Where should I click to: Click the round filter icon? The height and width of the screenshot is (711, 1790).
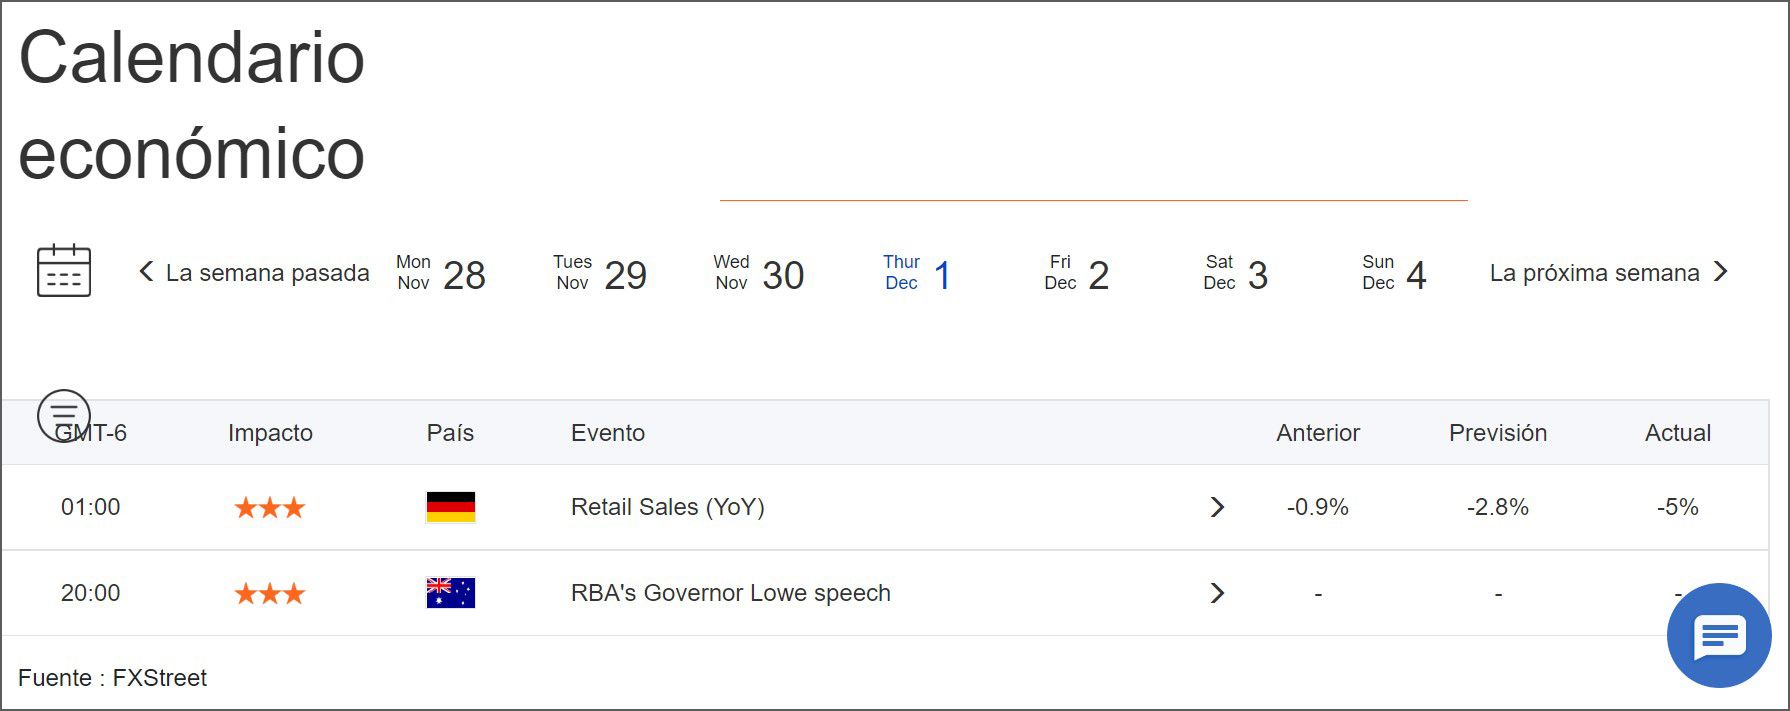(64, 415)
